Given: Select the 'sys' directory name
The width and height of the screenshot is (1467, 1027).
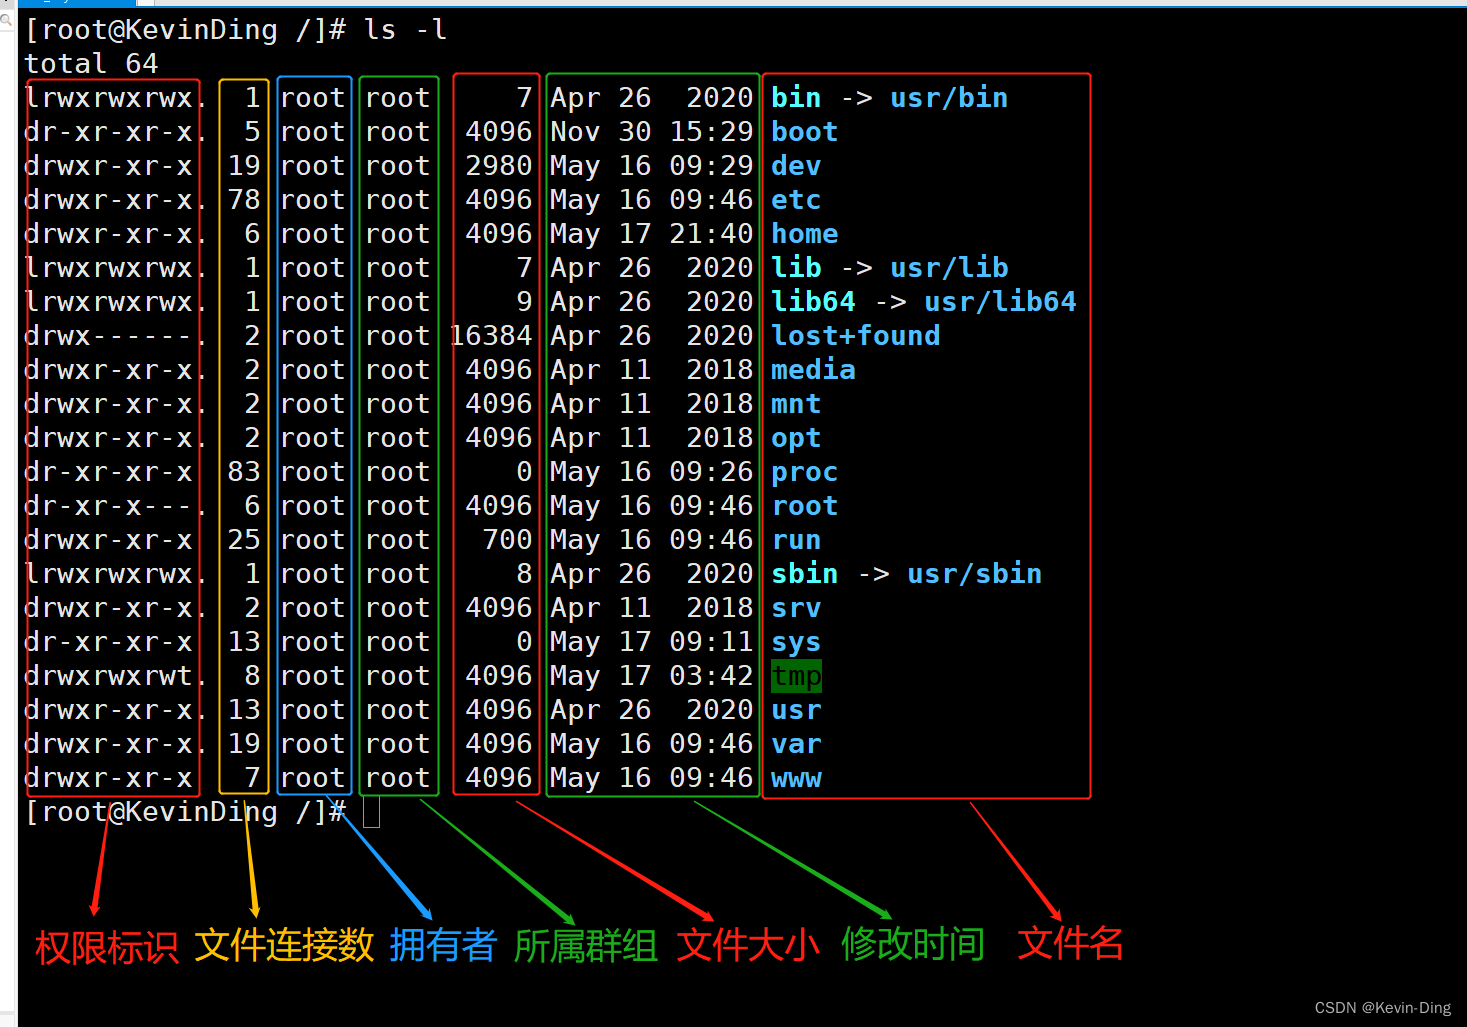Looking at the screenshot, I should (x=796, y=642).
